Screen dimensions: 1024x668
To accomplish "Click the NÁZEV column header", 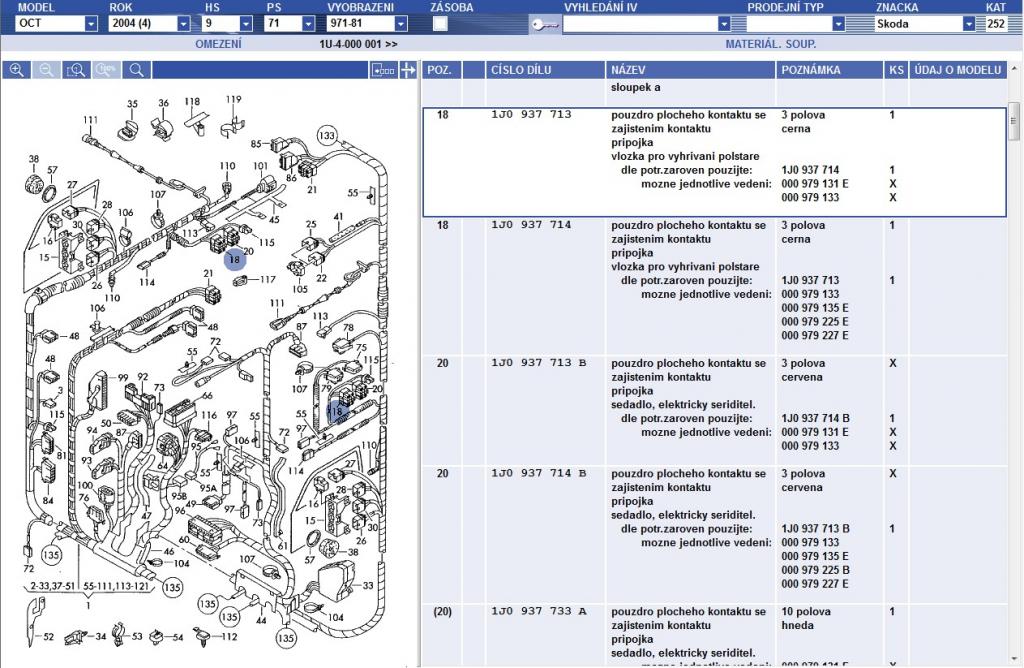I will coord(690,70).
